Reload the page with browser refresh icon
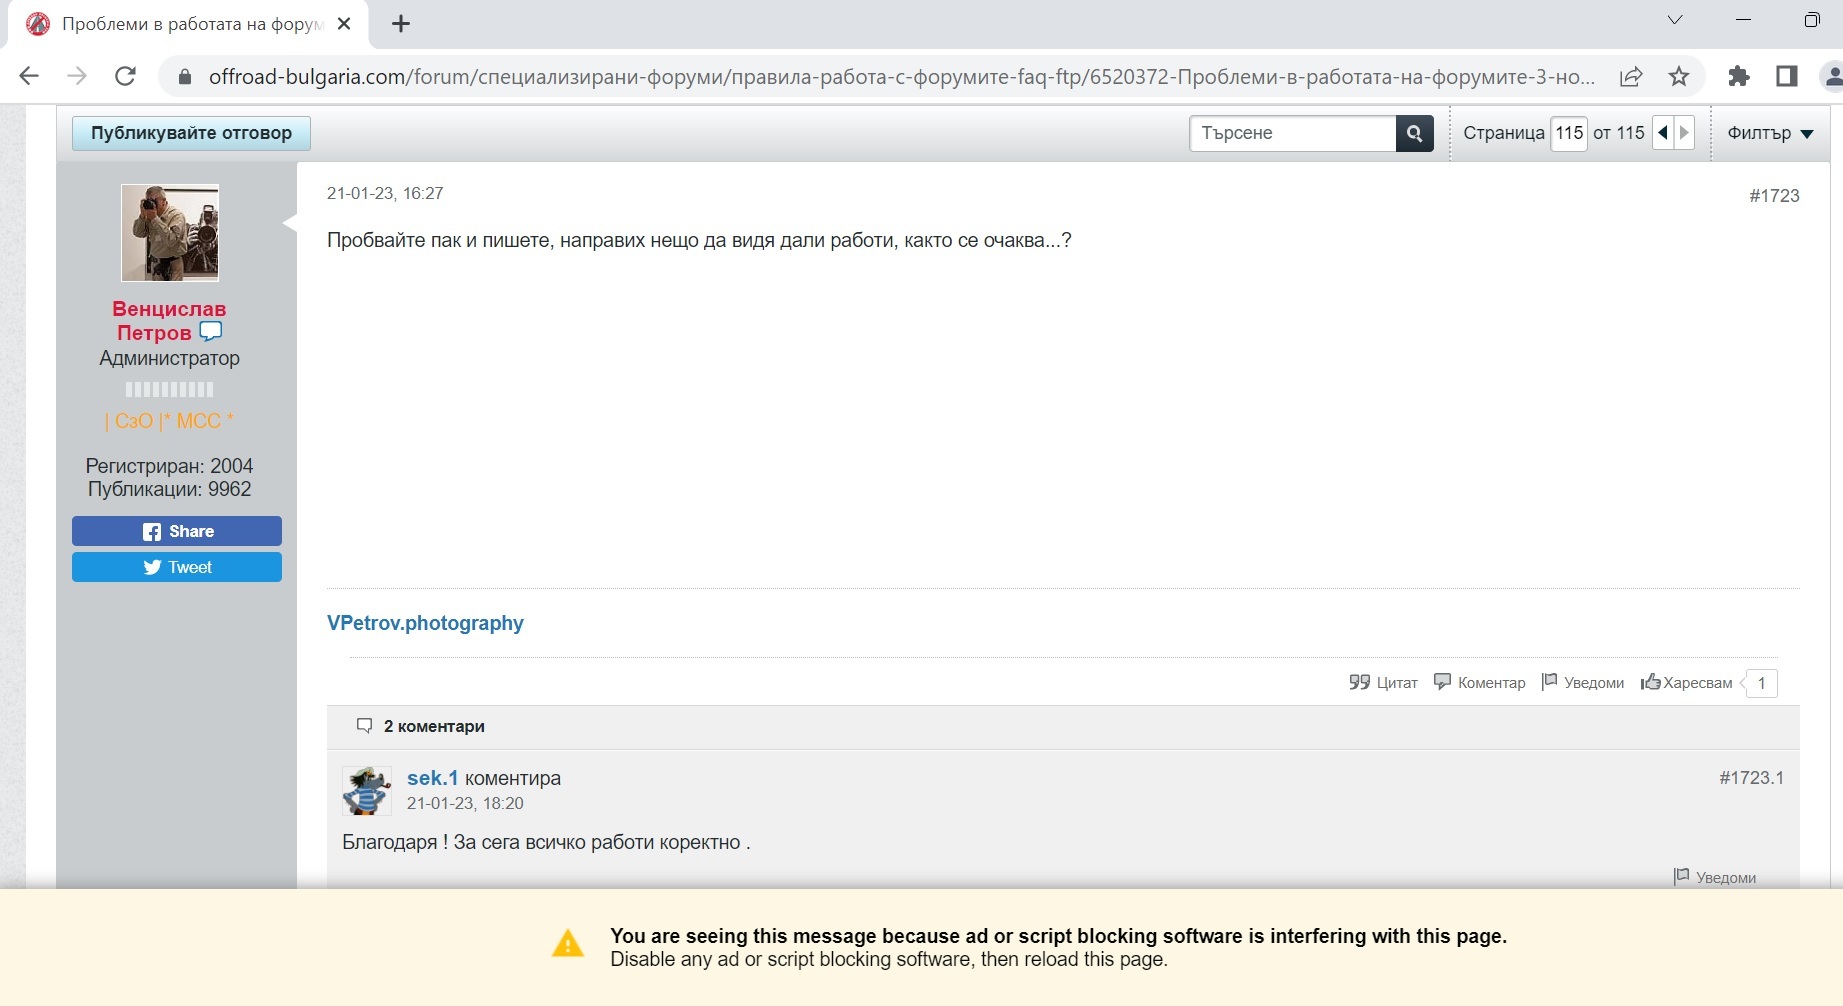The width and height of the screenshot is (1843, 1006). pyautogui.click(x=126, y=76)
